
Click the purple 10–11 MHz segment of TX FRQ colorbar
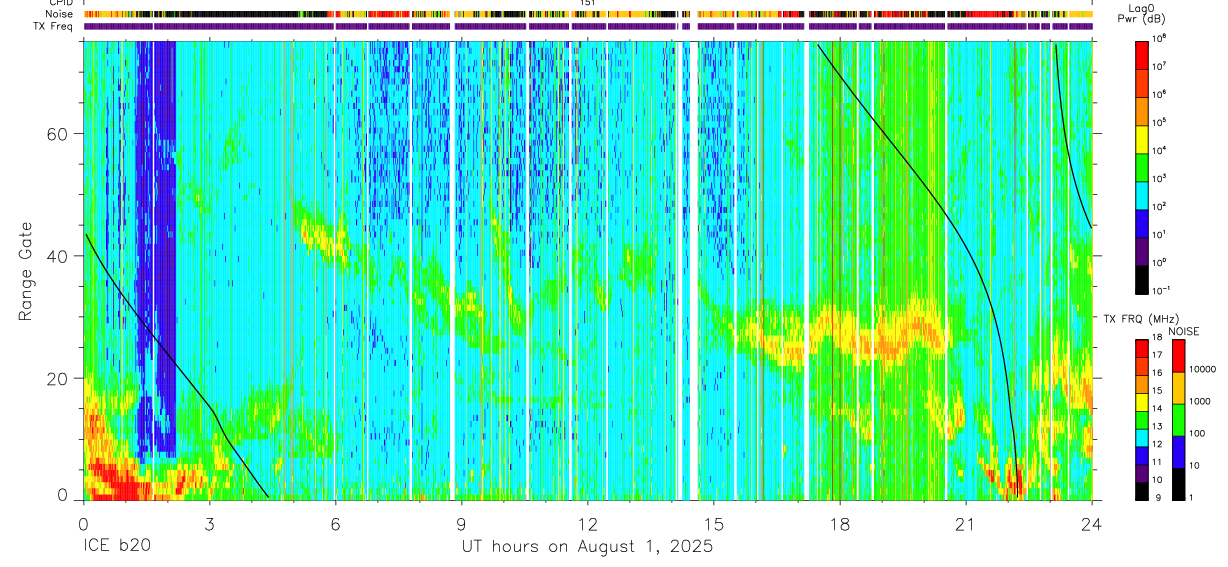pos(1142,473)
